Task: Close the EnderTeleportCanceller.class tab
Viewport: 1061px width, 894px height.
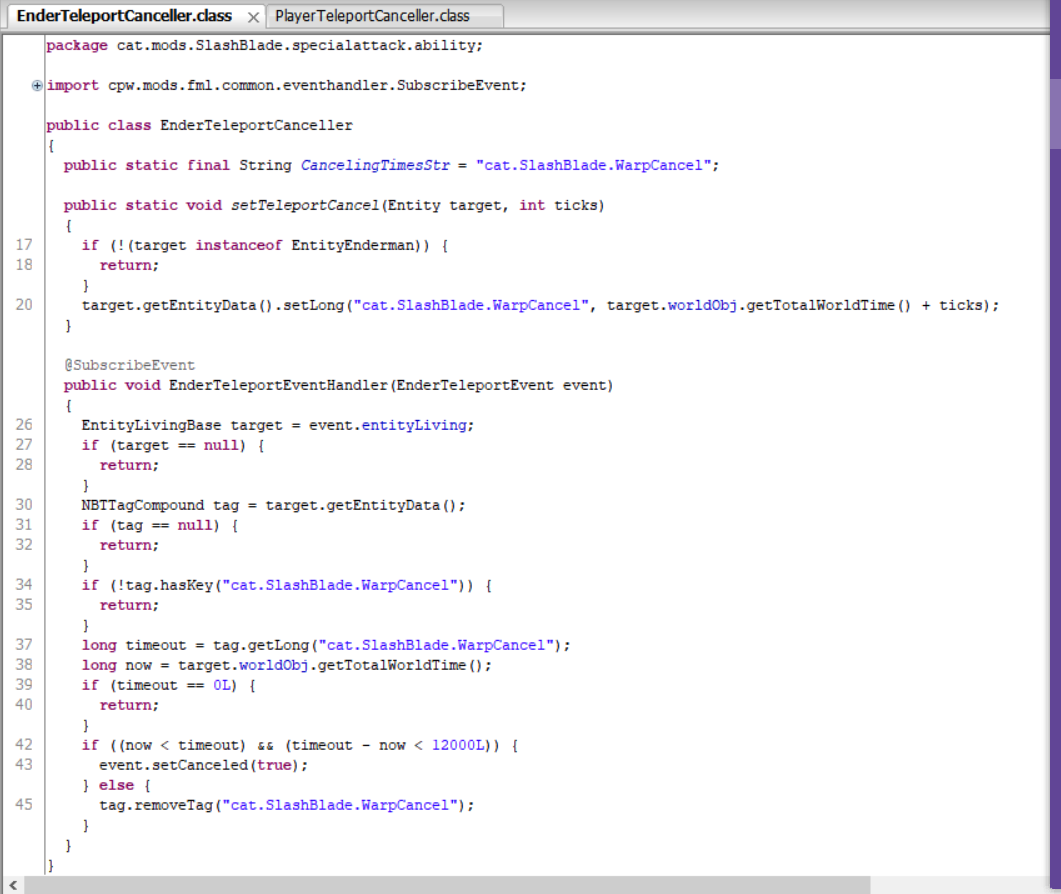Action: point(253,18)
